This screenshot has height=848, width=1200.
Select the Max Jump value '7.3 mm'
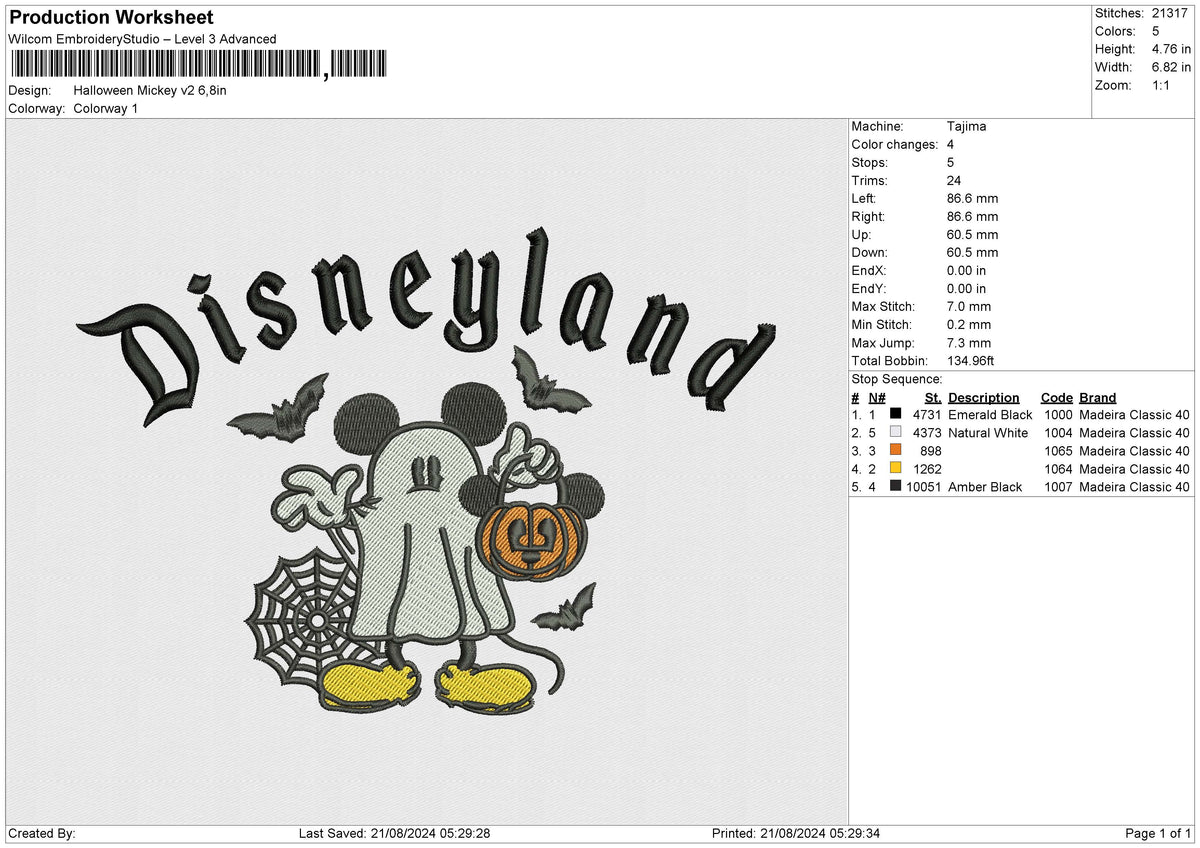click(968, 343)
